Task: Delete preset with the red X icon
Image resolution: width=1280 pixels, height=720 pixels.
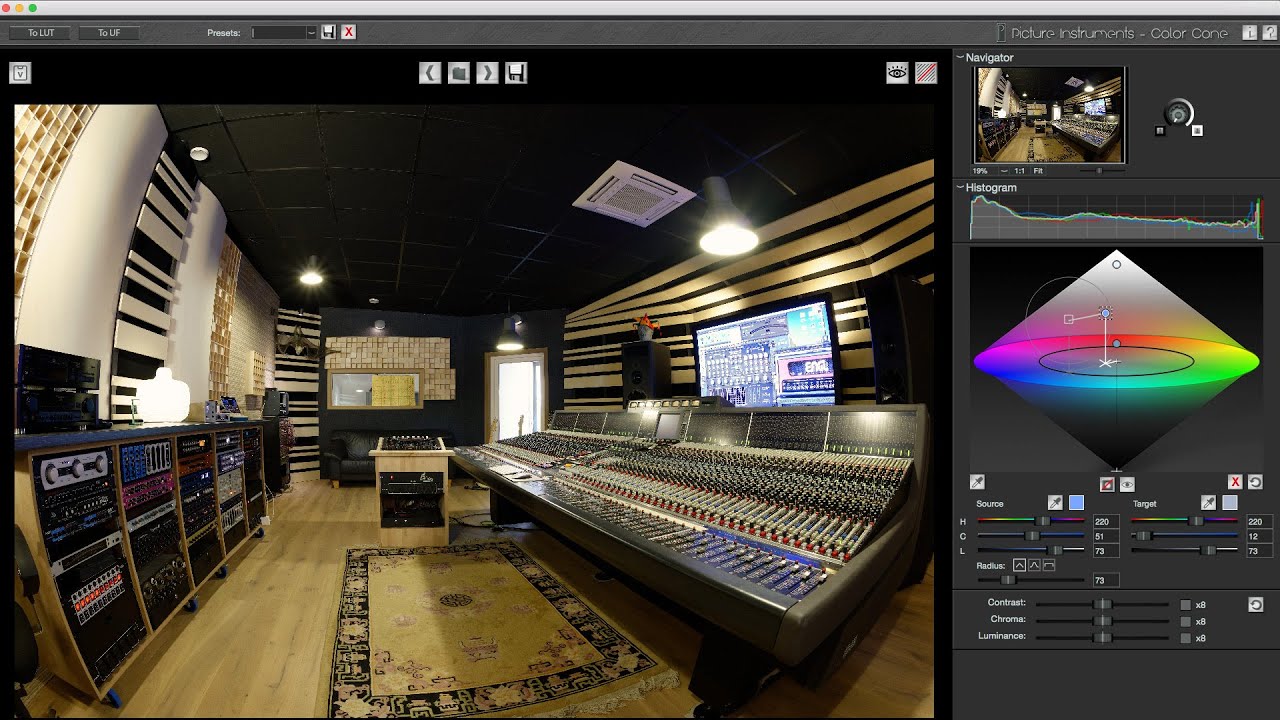Action: coord(349,33)
